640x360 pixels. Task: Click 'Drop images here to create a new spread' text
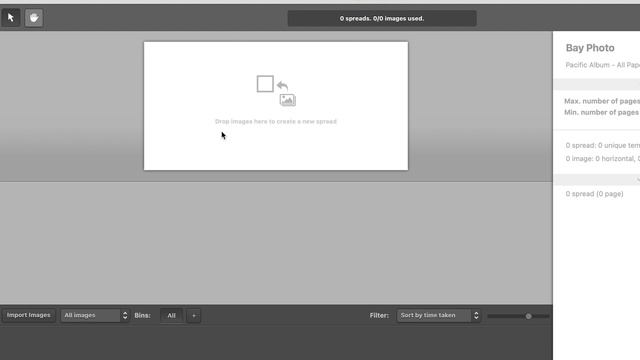click(276, 122)
